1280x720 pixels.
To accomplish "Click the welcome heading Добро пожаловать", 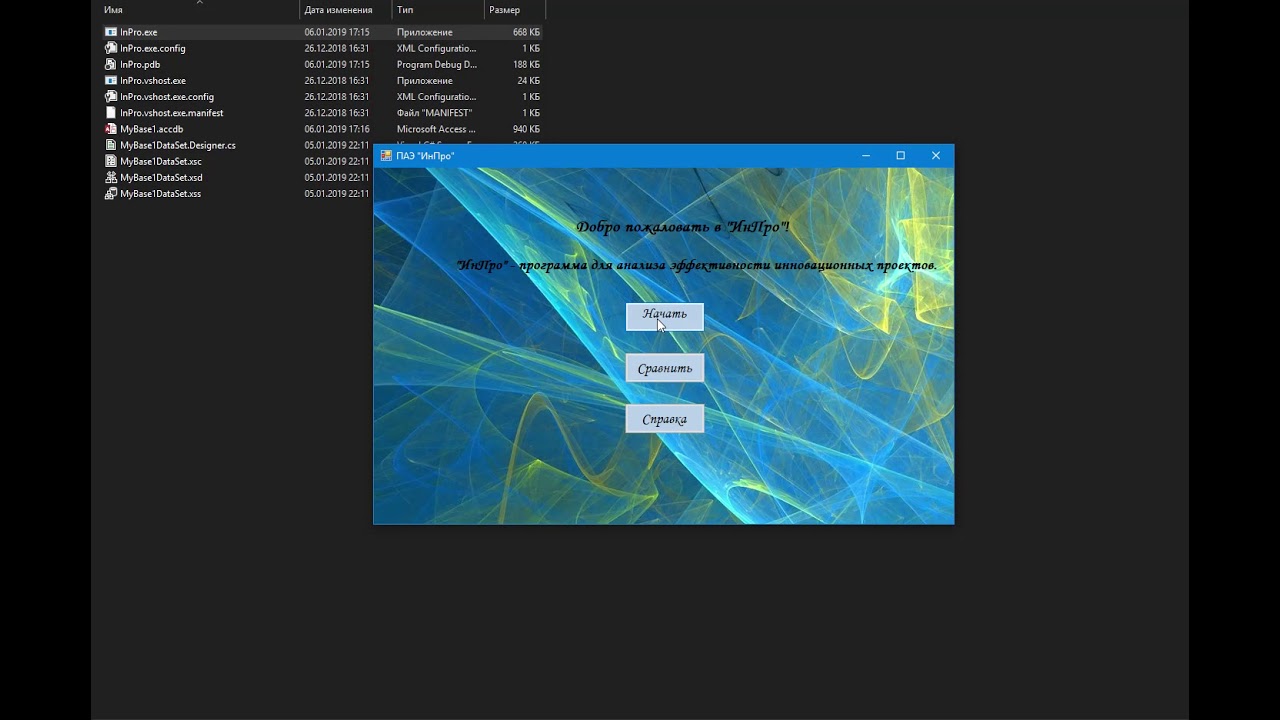I will pos(683,227).
